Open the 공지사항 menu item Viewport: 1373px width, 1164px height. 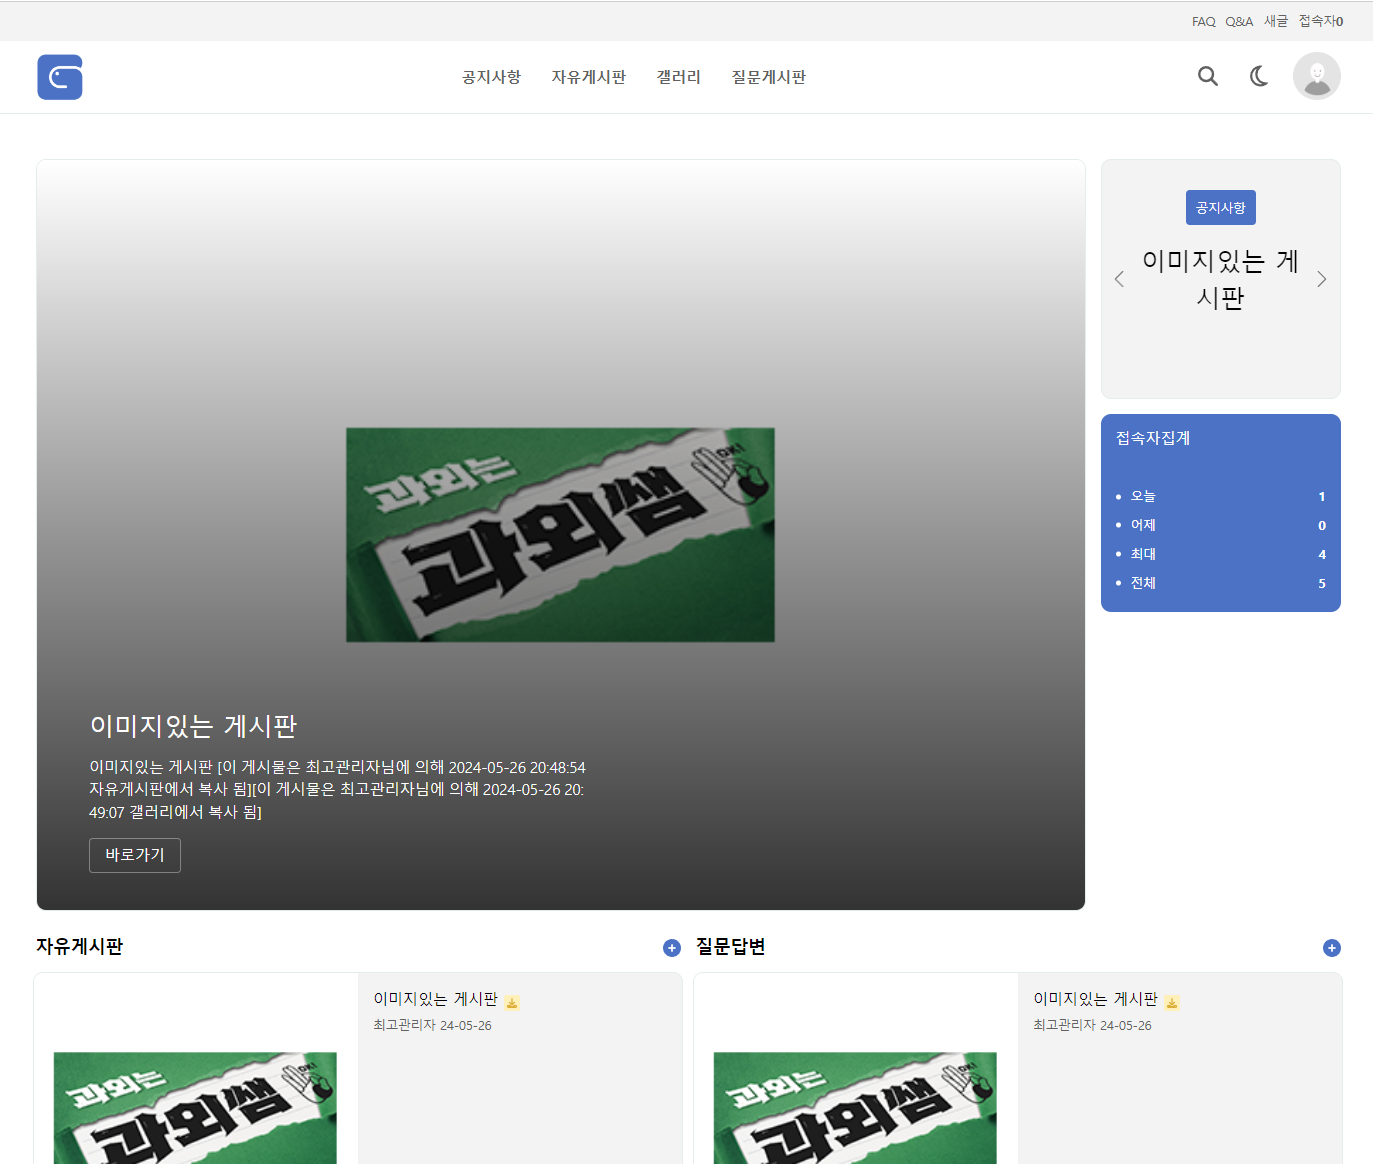tap(491, 77)
